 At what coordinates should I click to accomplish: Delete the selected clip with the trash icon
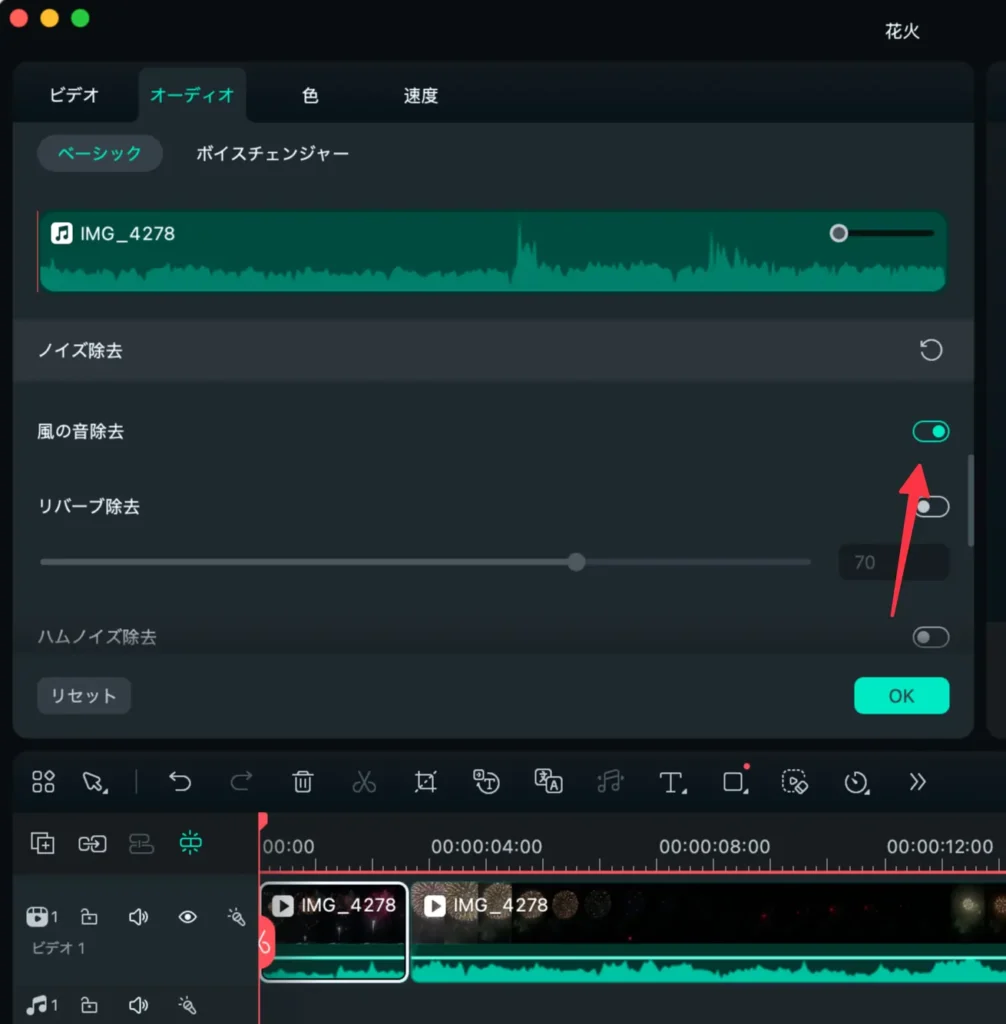pyautogui.click(x=303, y=782)
